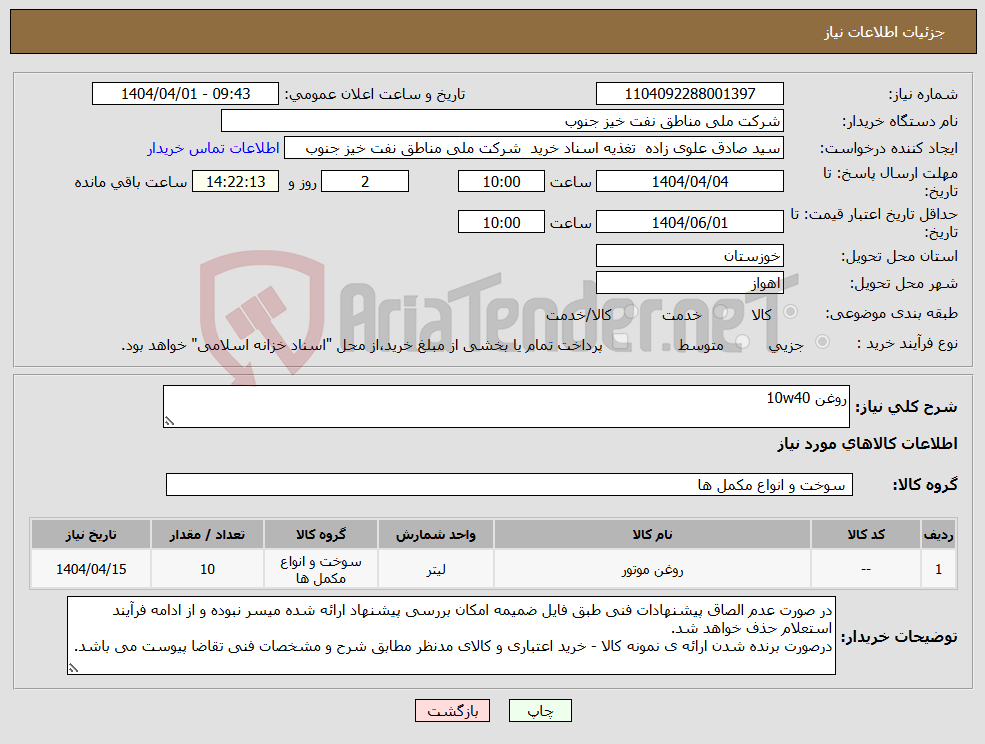This screenshot has width=985, height=744.
Task: Click the general description box روغن 10w40
Action: (506, 407)
